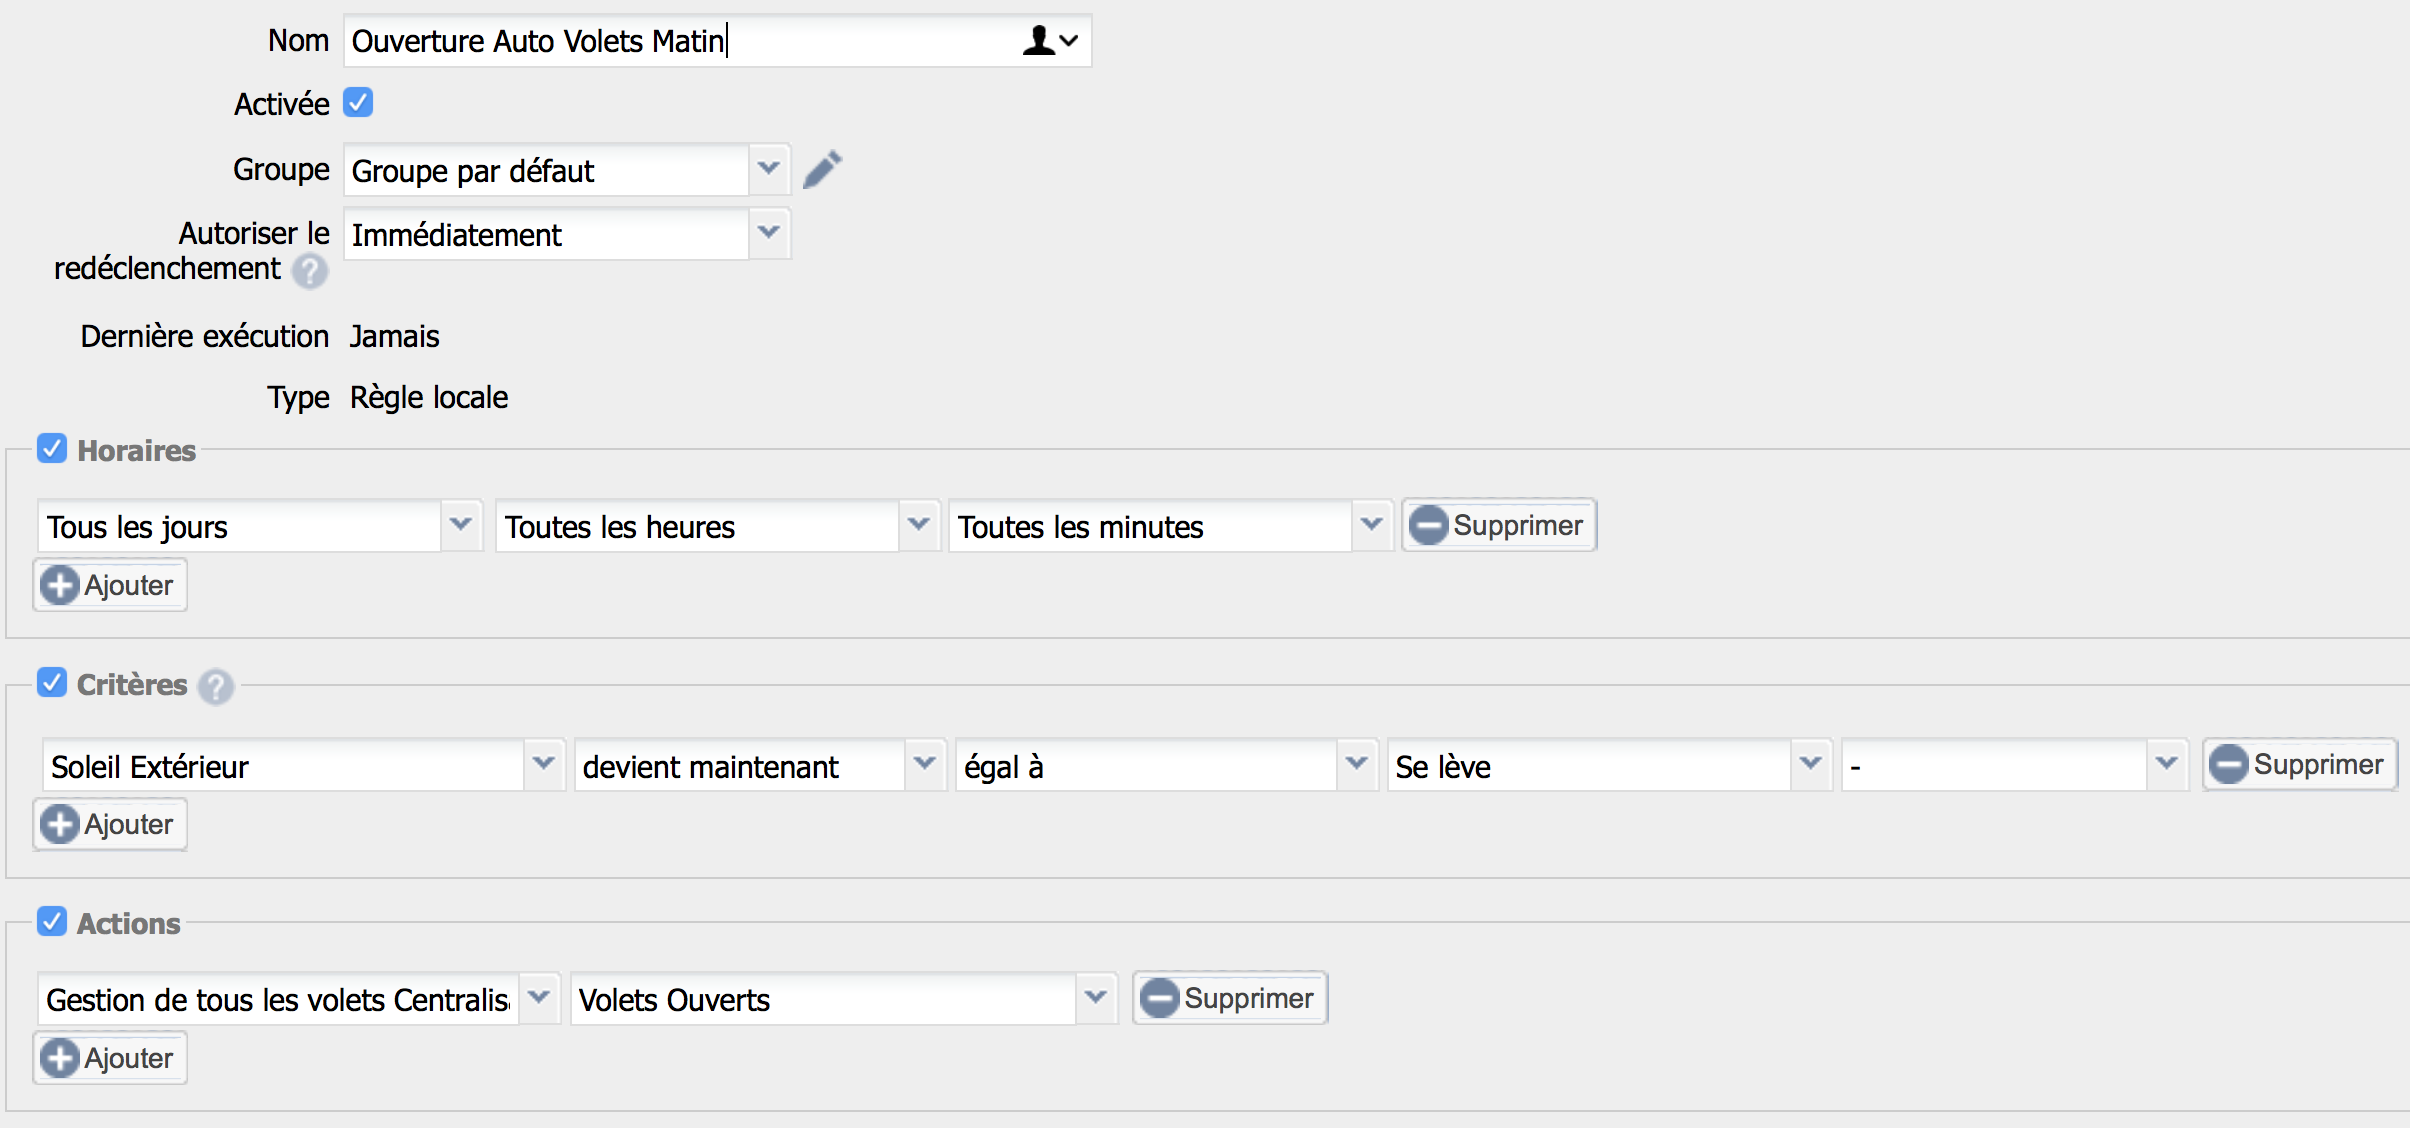Expand the Soleil Extérieur criterion dropdown
2410x1128 pixels.
point(543,765)
